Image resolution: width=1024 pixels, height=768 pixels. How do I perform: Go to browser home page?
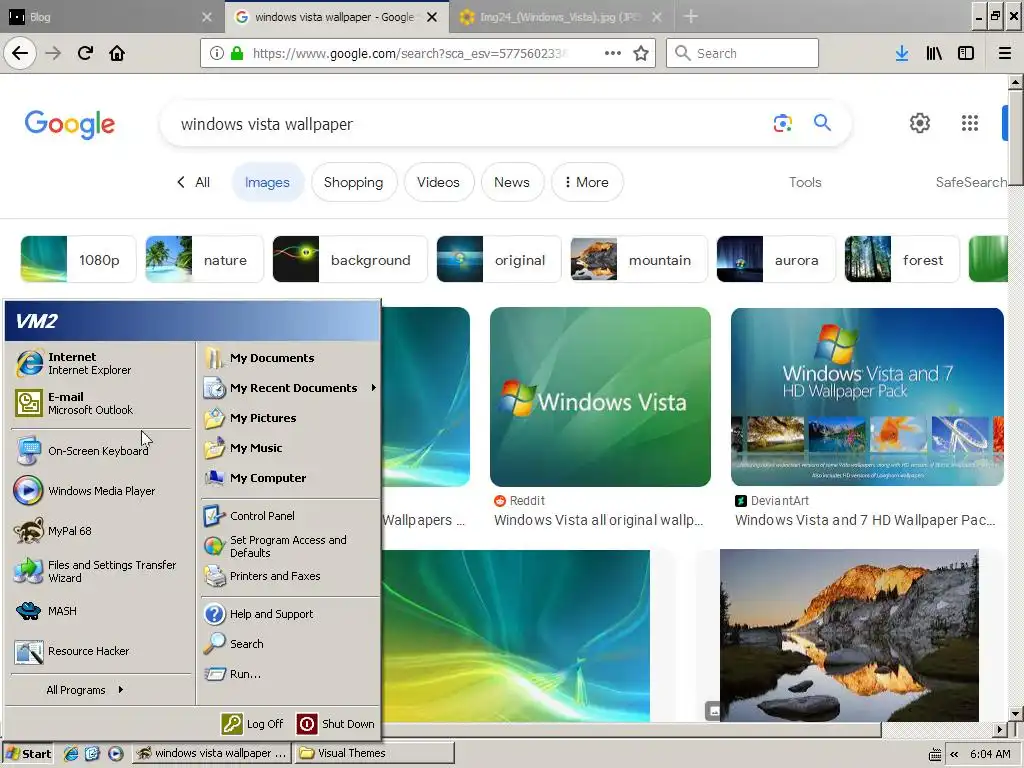117,53
